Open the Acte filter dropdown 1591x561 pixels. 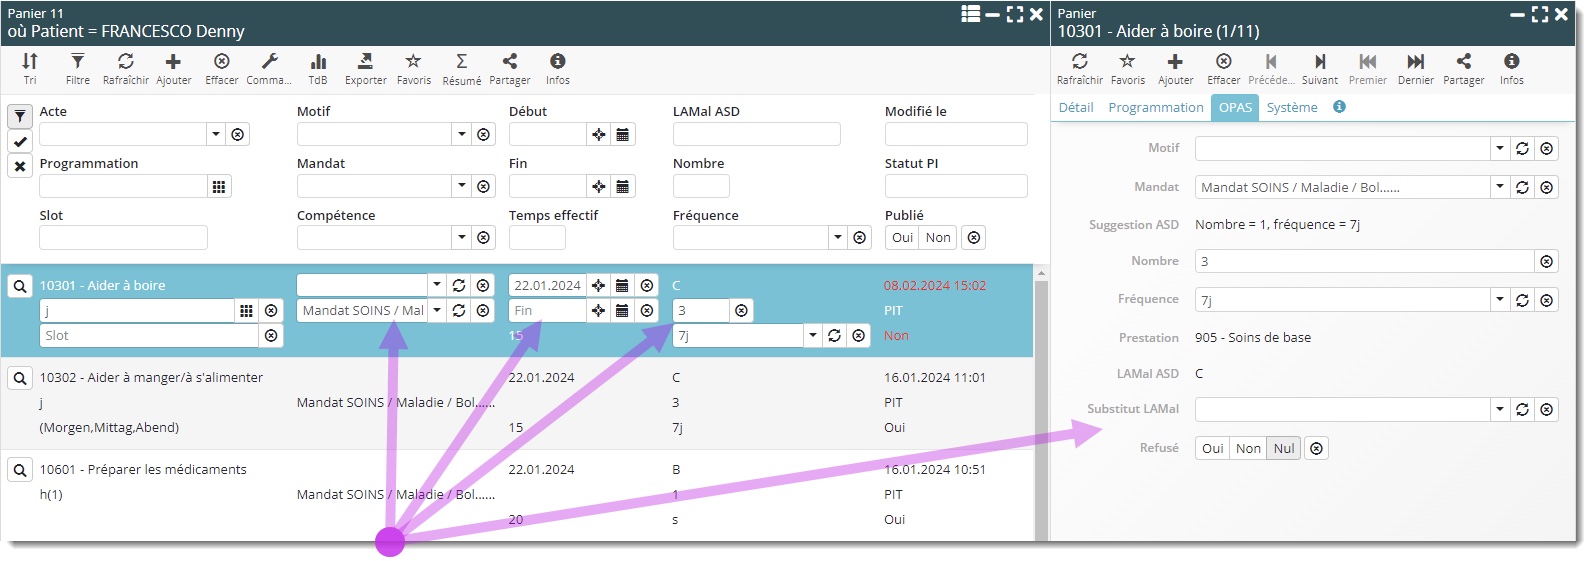[x=215, y=134]
